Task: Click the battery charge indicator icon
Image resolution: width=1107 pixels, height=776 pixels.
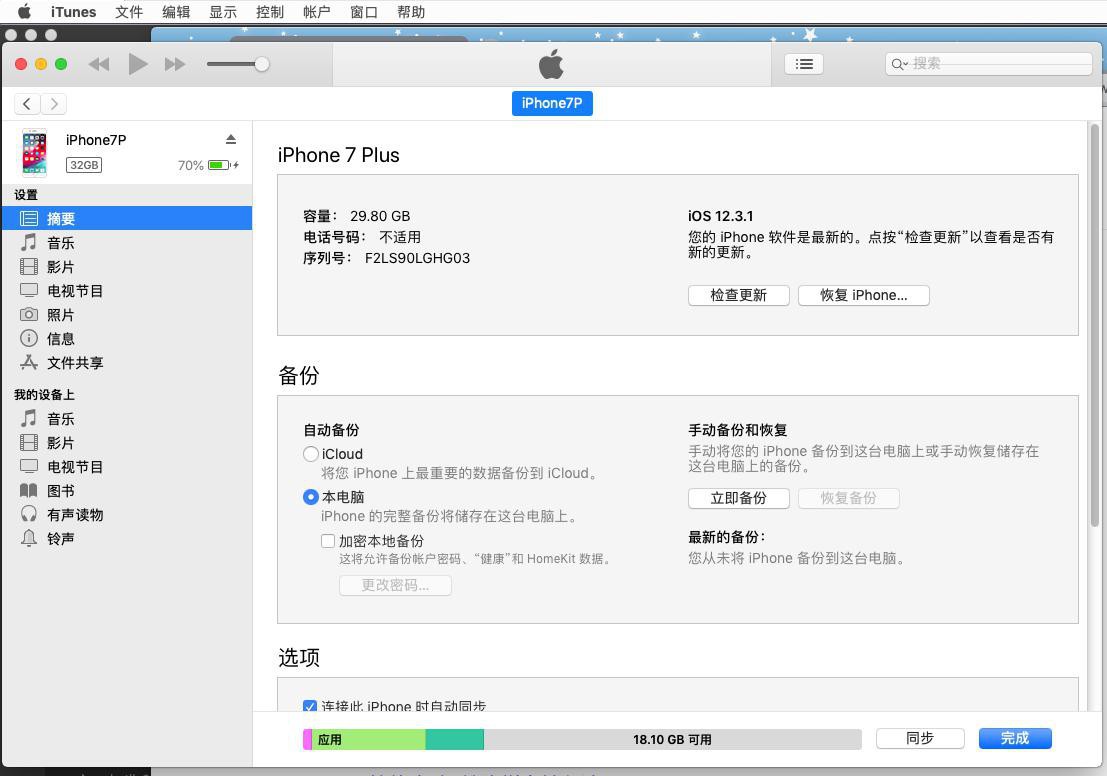Action: coord(220,165)
